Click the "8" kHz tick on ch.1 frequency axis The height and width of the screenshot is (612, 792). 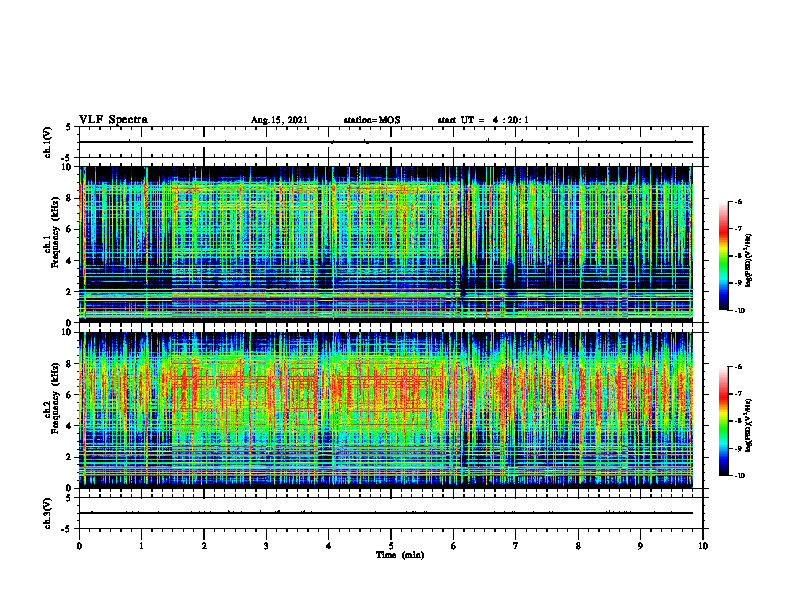tap(70, 198)
